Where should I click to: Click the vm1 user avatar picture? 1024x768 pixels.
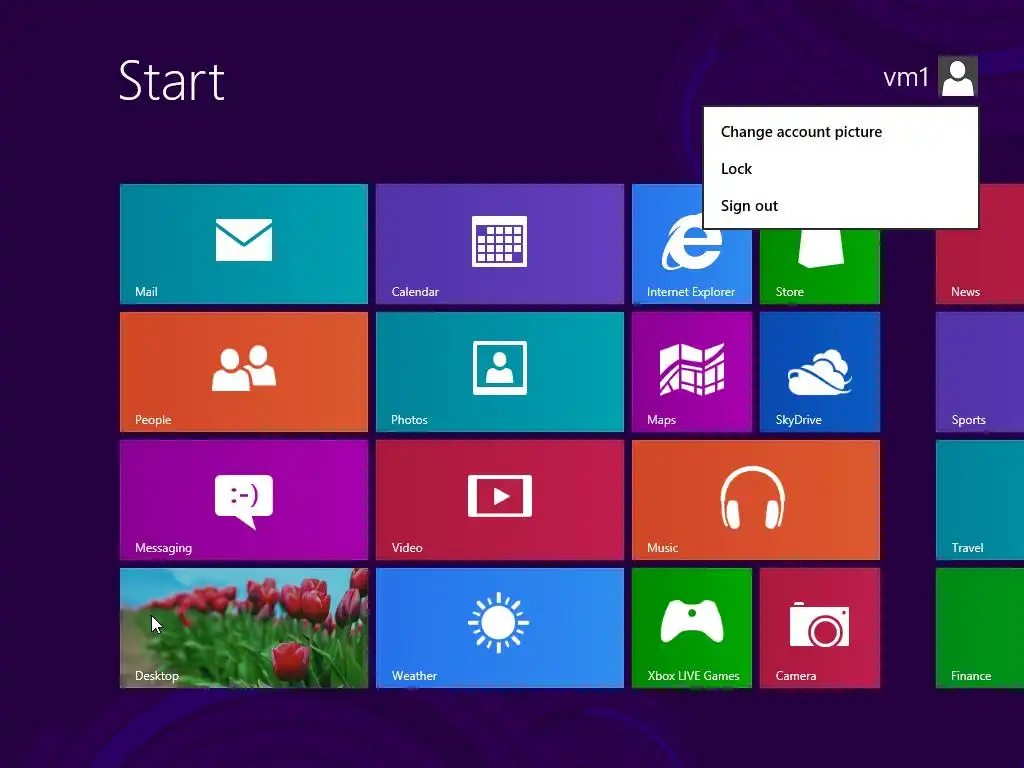tap(957, 77)
